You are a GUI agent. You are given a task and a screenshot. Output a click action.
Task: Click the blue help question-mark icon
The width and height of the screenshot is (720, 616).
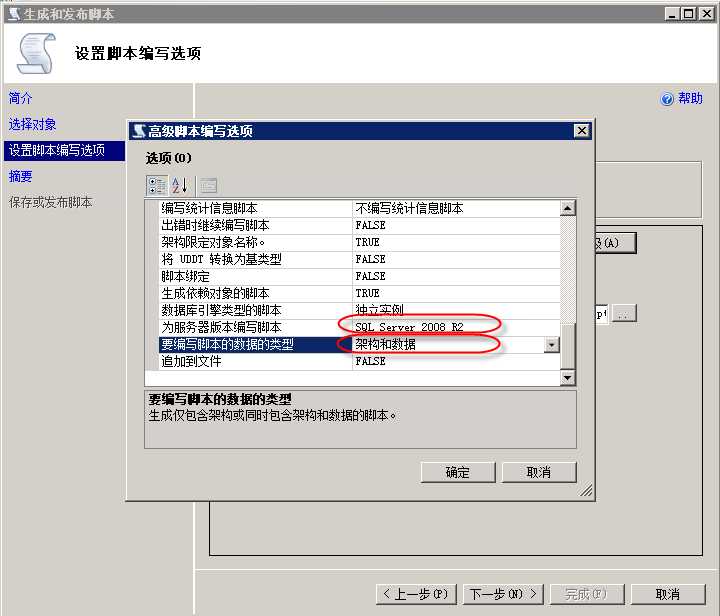tap(667, 98)
